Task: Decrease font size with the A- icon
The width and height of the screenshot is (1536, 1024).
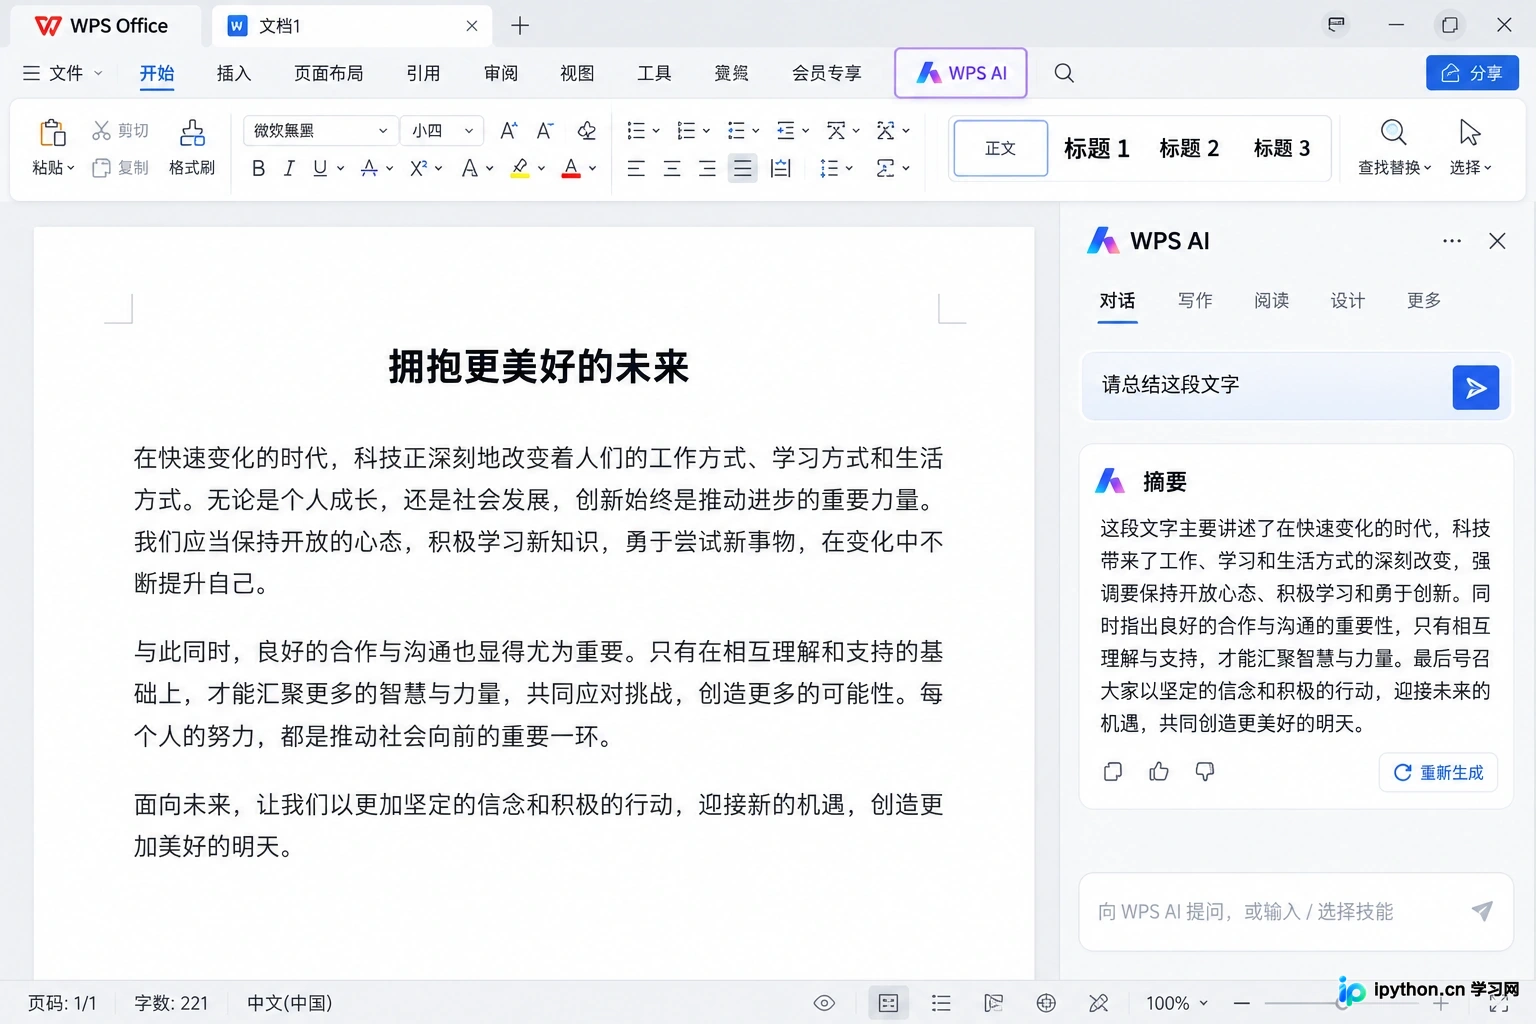Action: tap(545, 131)
